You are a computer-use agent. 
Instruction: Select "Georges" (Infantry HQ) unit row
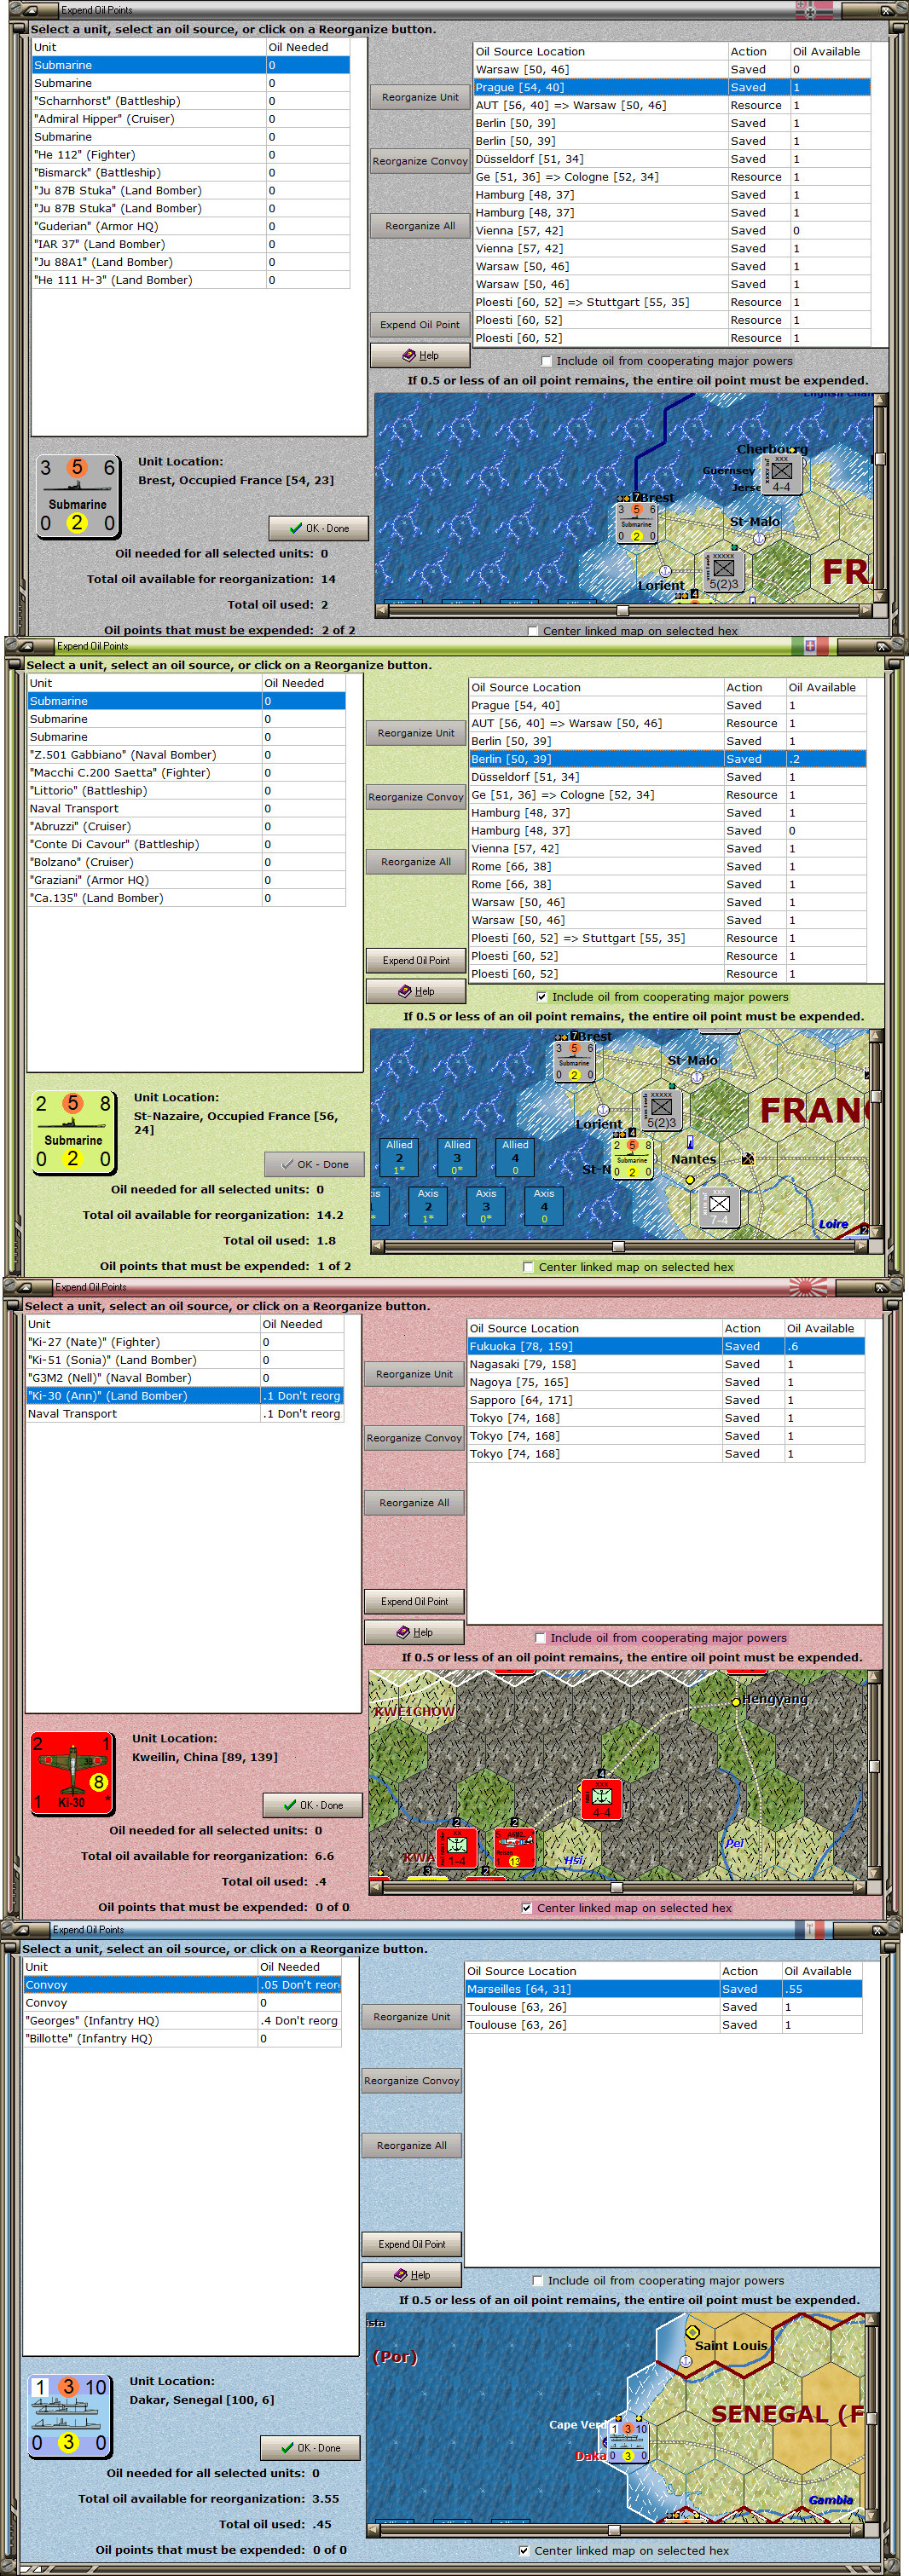pyautogui.click(x=183, y=2021)
